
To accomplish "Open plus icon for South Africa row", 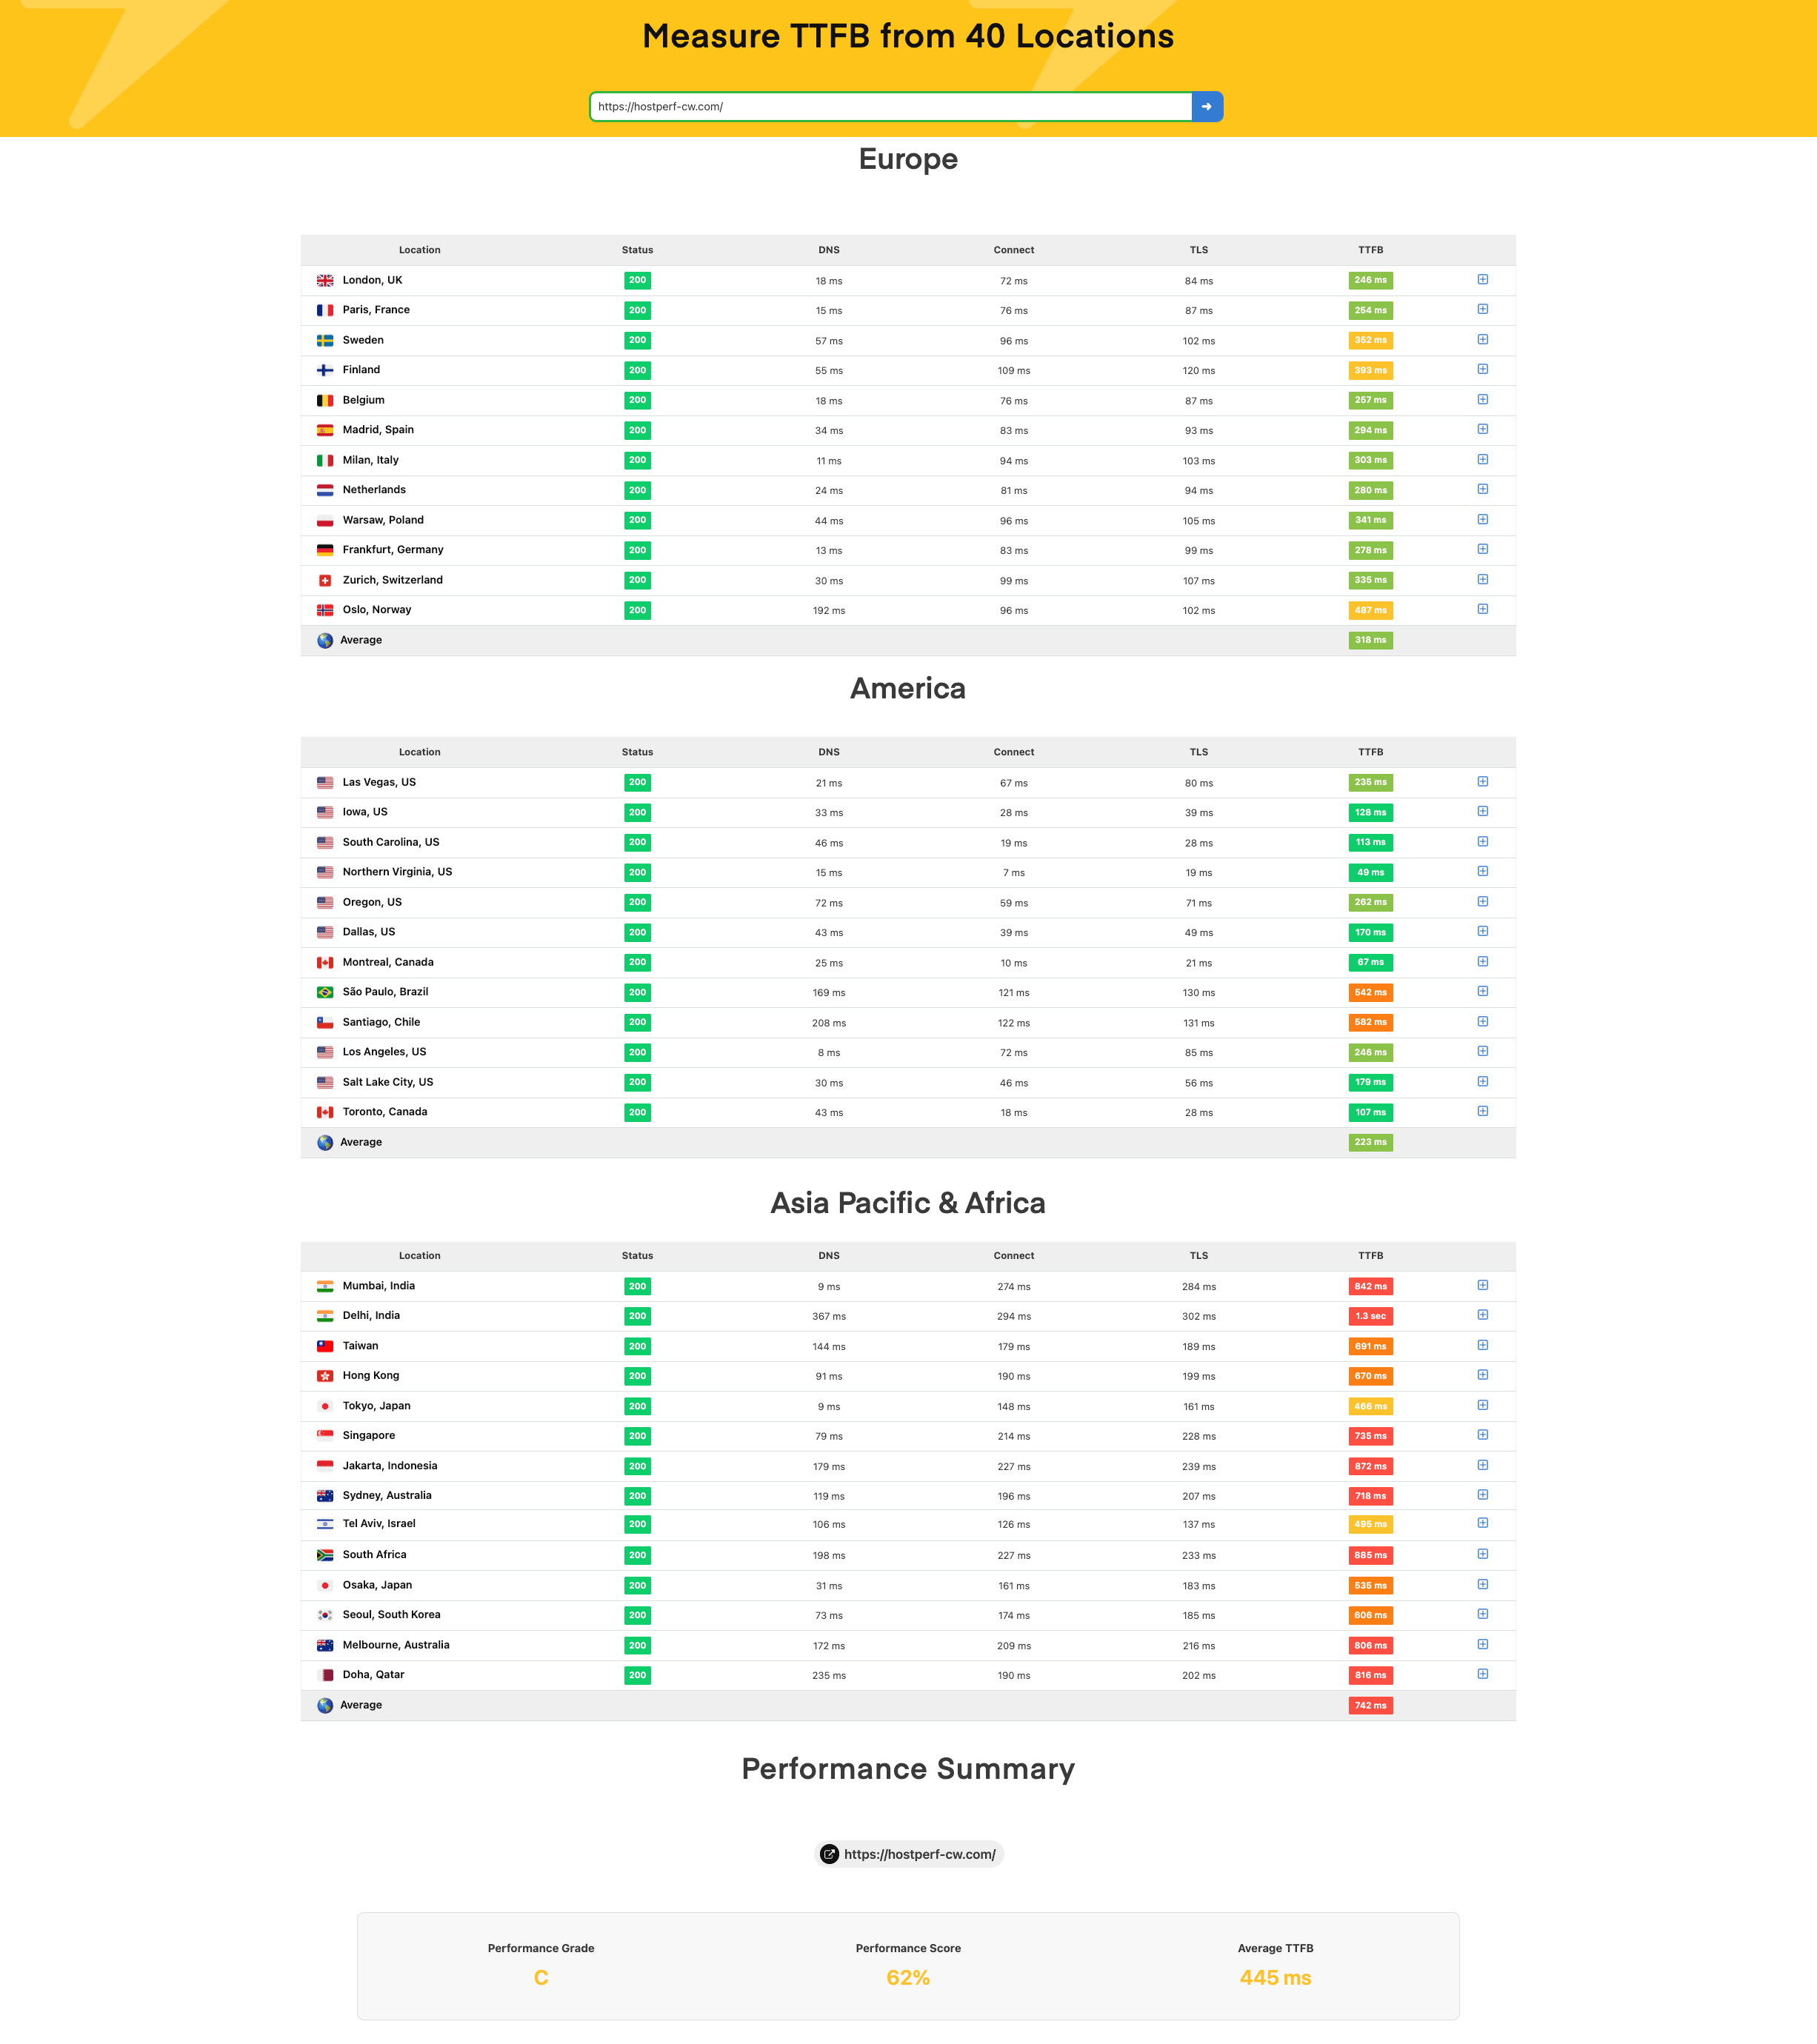I will (x=1482, y=1554).
